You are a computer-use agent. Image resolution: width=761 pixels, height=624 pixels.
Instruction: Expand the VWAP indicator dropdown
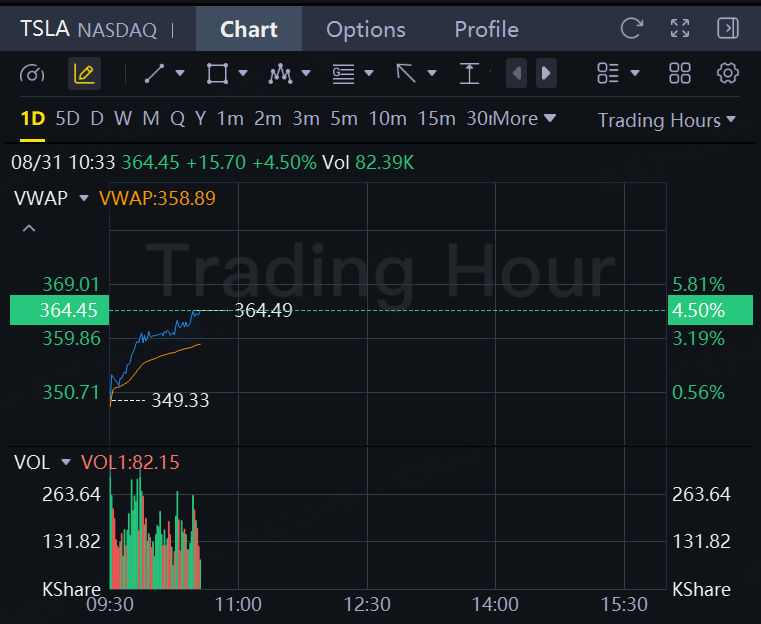84,198
